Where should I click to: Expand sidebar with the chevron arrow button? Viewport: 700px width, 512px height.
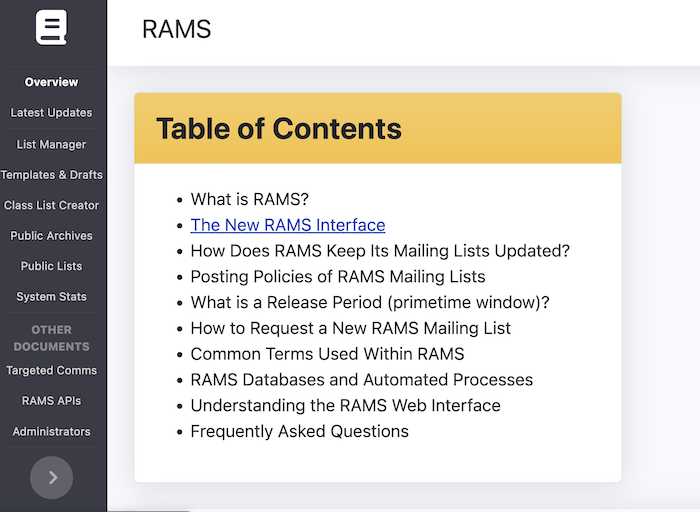pyautogui.click(x=52, y=477)
